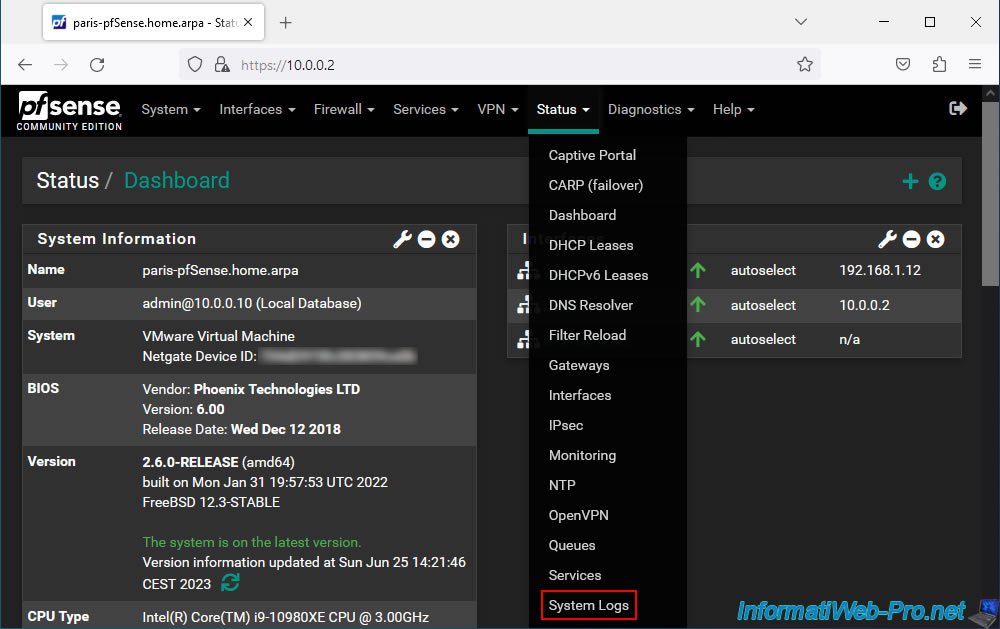This screenshot has width=1000, height=629.
Task: Expand the System menu
Action: point(171,110)
